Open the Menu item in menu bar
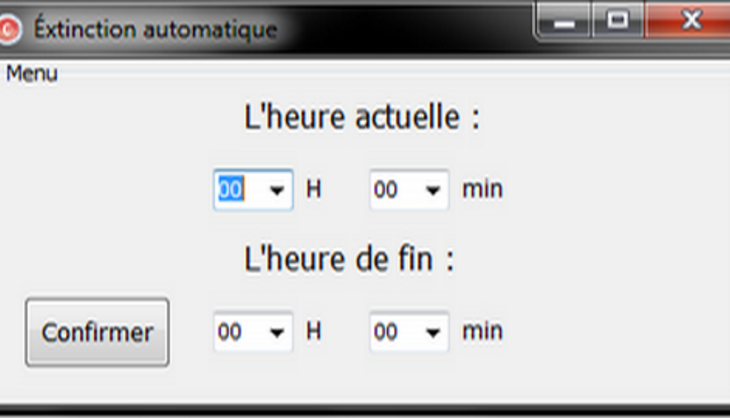The height and width of the screenshot is (418, 730). coord(32,74)
